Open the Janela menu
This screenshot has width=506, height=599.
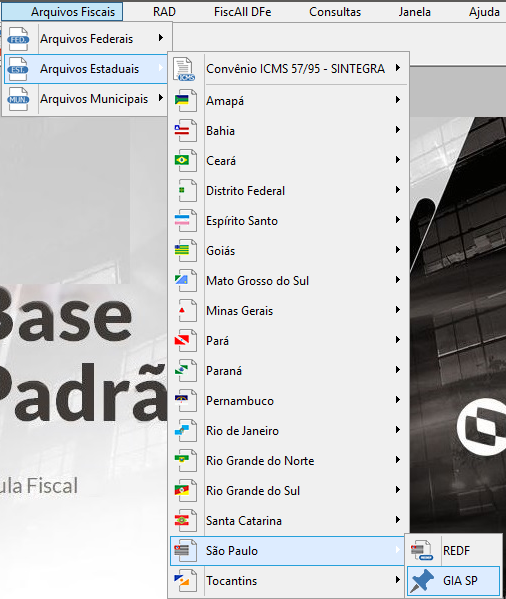pyautogui.click(x=414, y=12)
